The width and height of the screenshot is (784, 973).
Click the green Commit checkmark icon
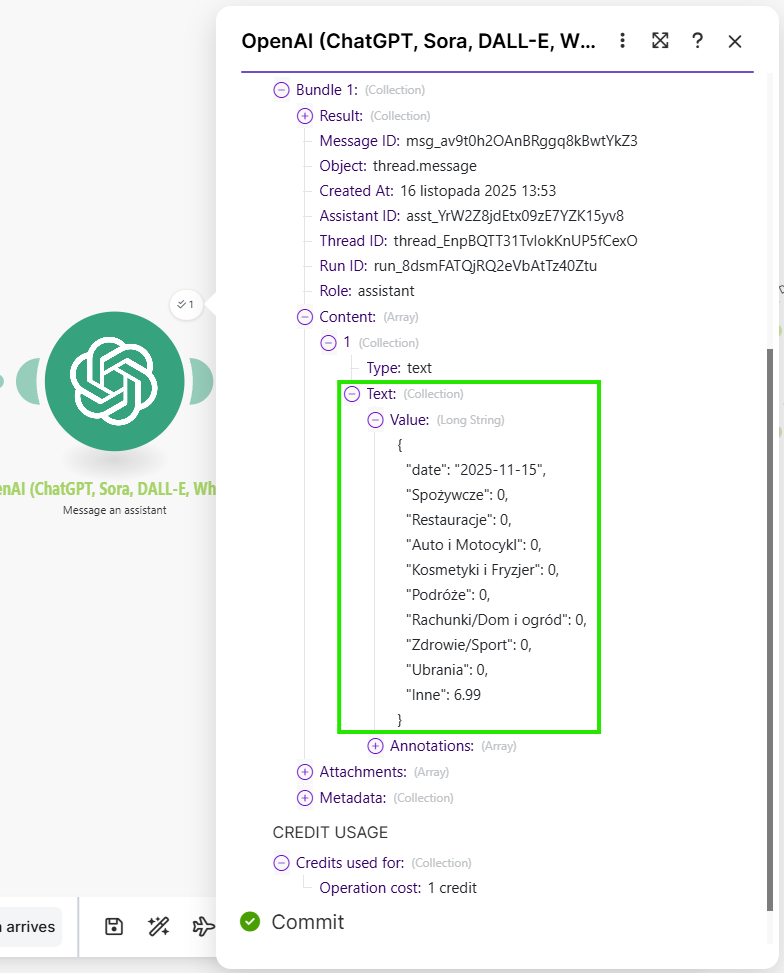[250, 921]
